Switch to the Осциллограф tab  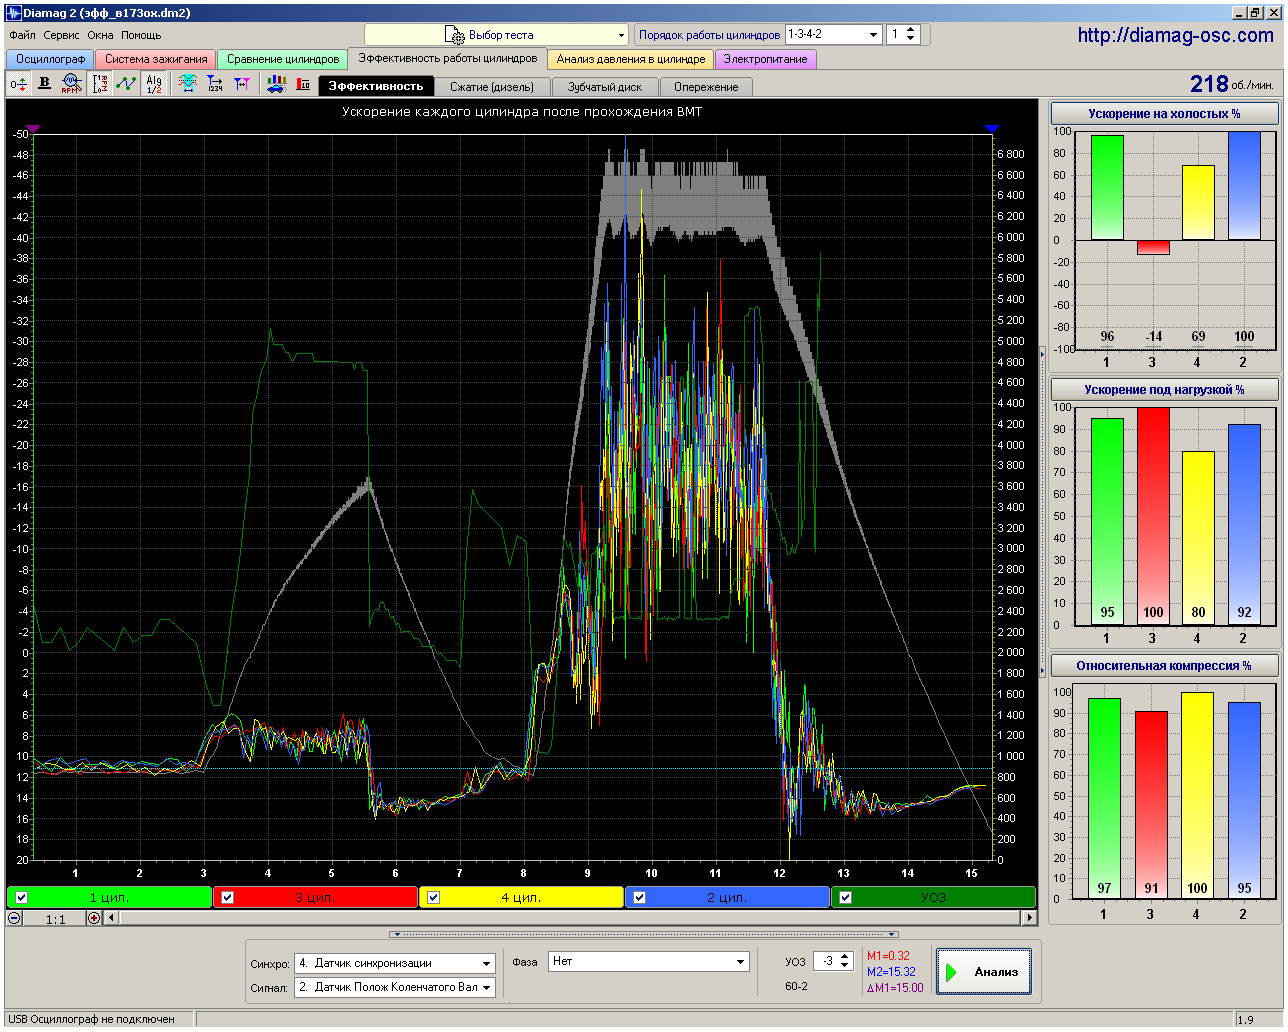[50, 60]
